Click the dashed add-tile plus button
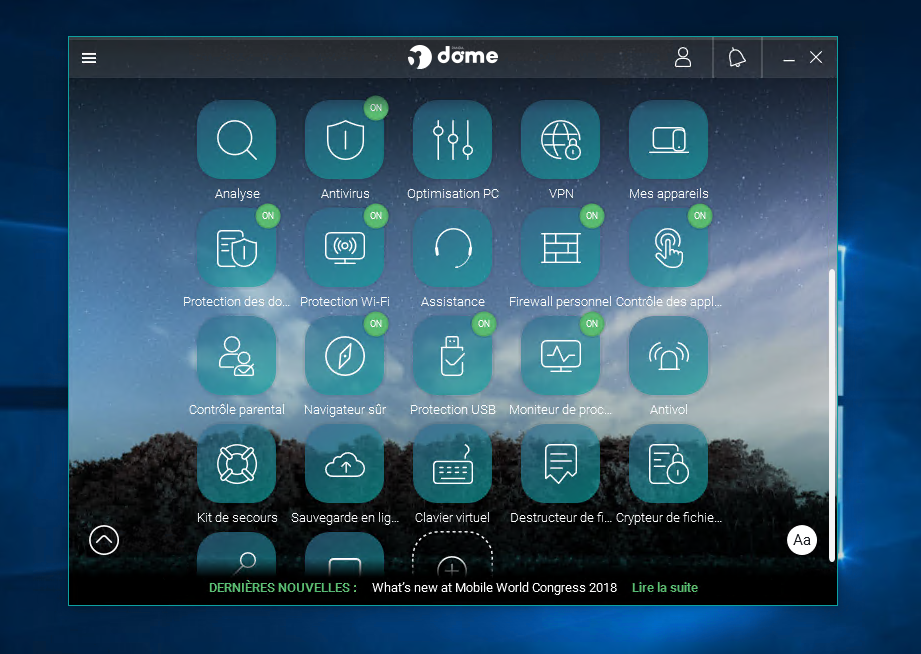 pos(452,554)
